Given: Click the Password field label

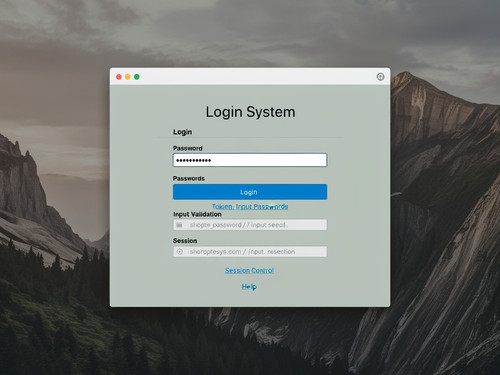Looking at the screenshot, I should point(188,148).
